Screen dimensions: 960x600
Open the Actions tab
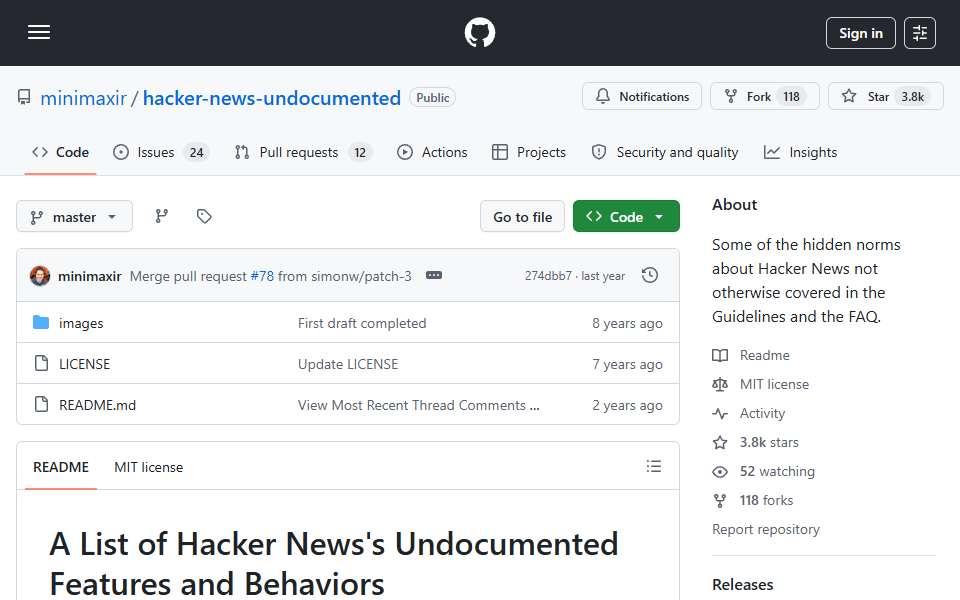point(432,152)
